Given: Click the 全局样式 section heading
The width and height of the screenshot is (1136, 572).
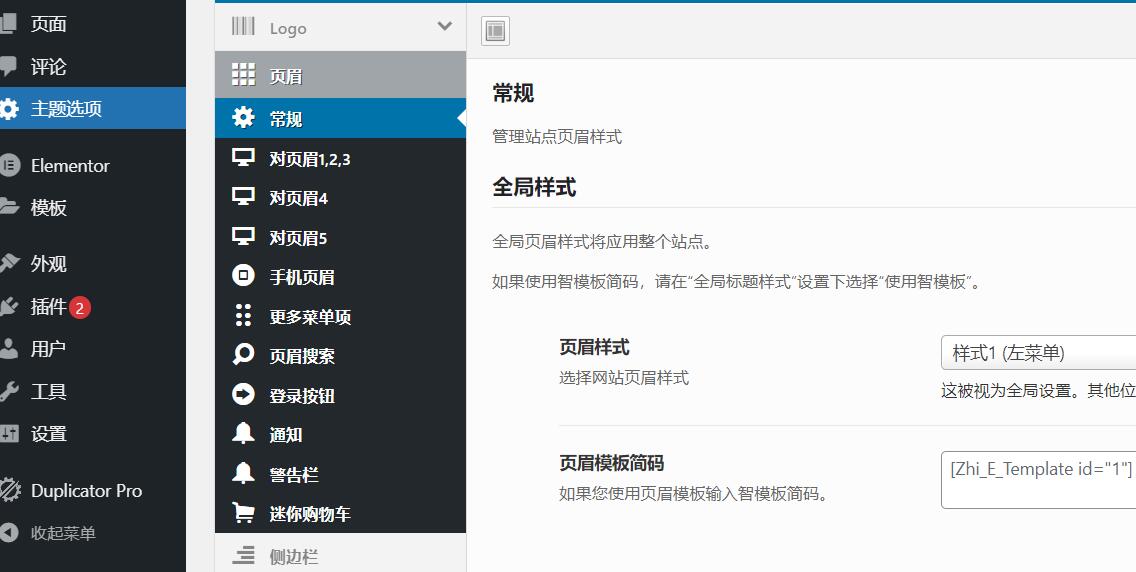Looking at the screenshot, I should 534,187.
